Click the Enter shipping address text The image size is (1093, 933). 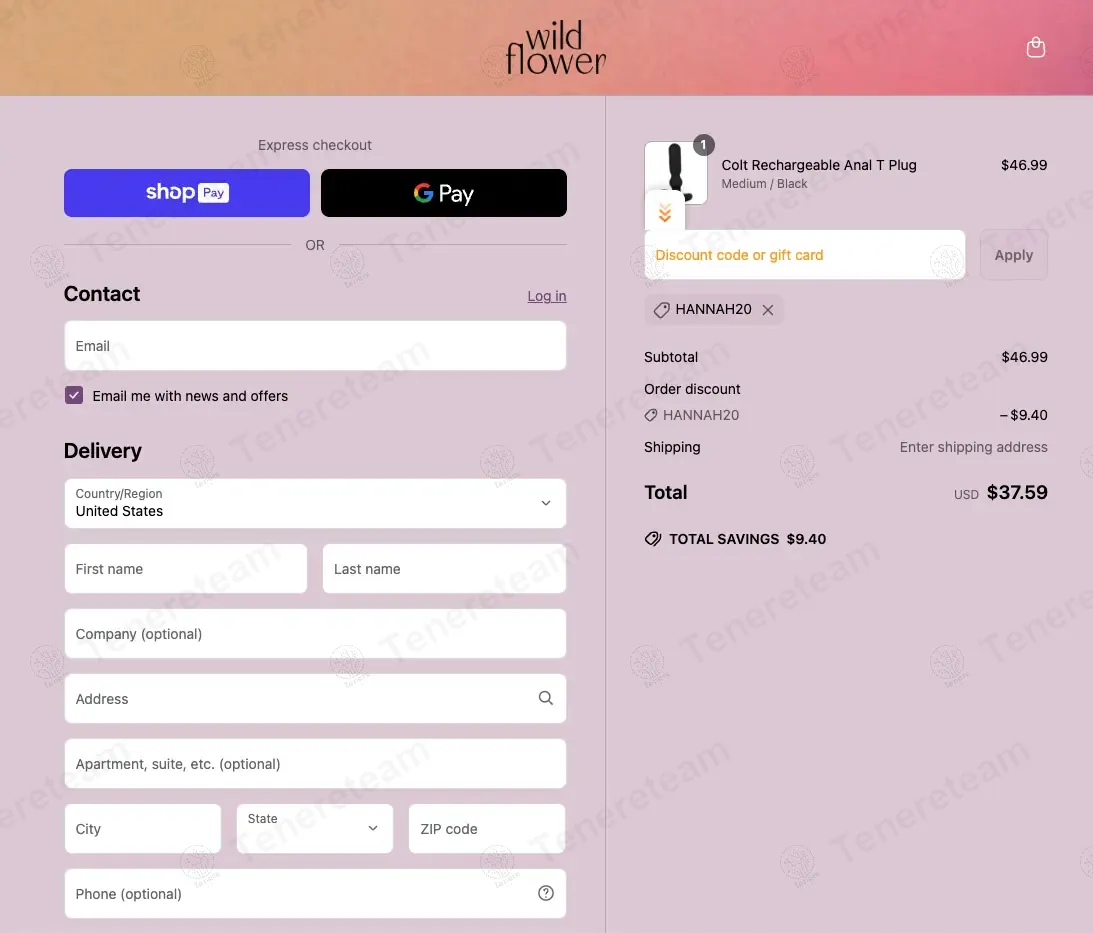(973, 447)
